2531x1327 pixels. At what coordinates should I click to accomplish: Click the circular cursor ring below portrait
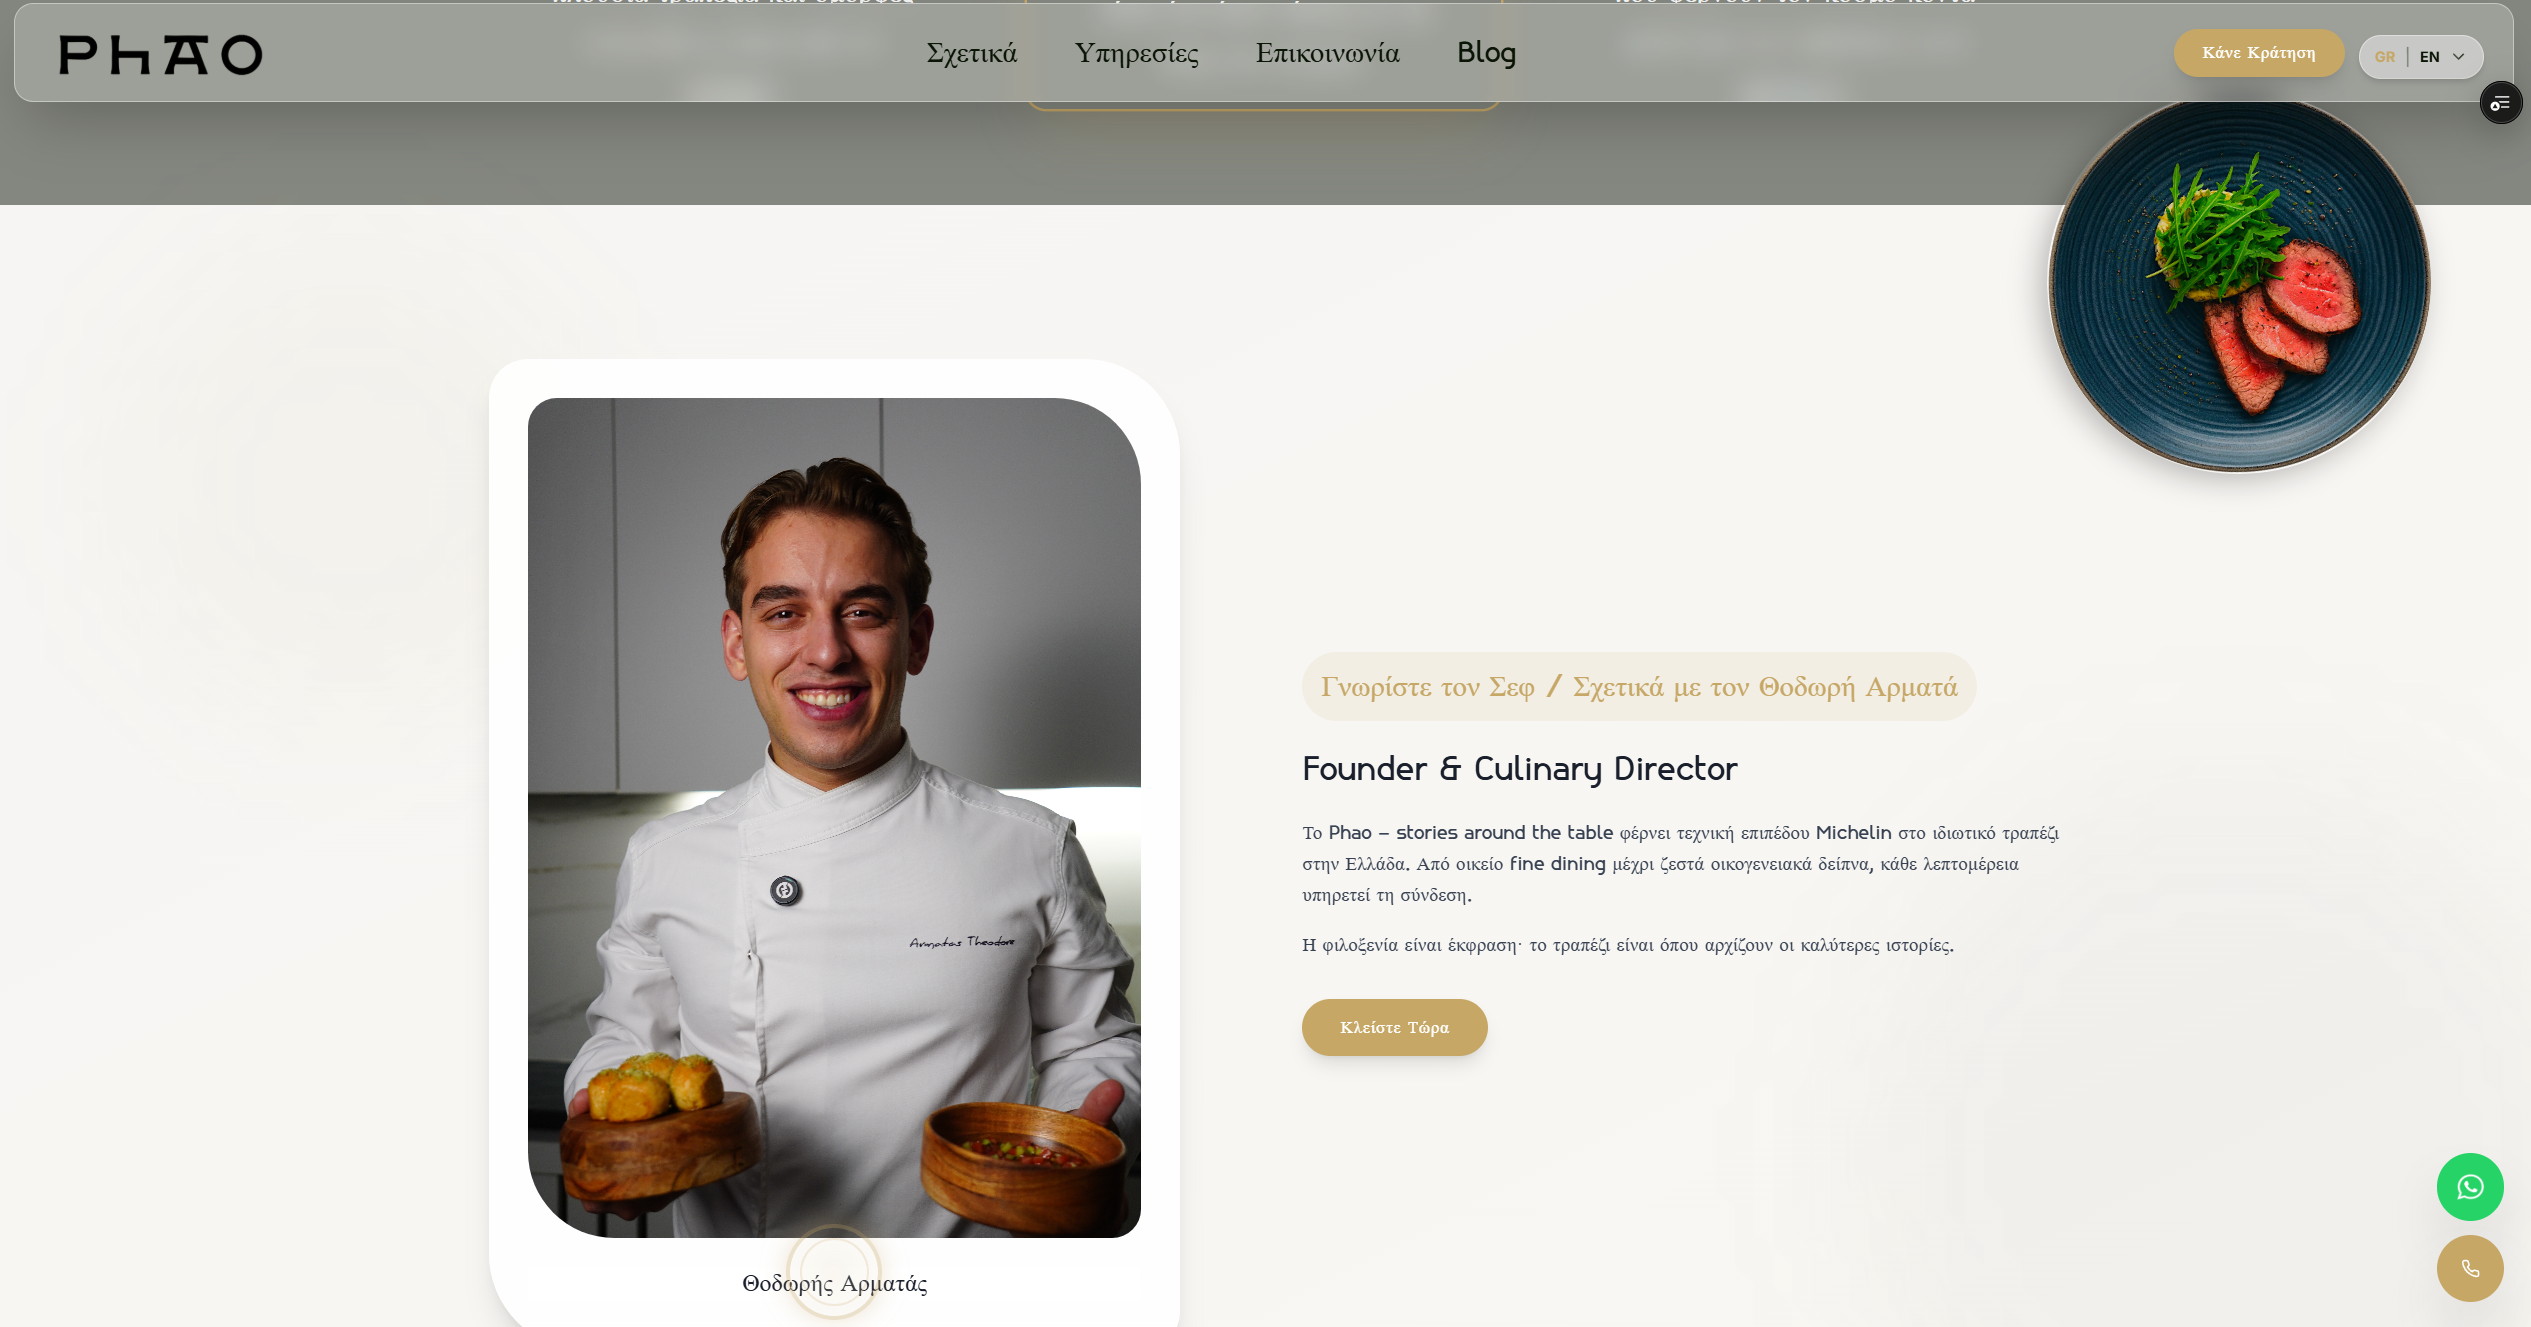(834, 1271)
